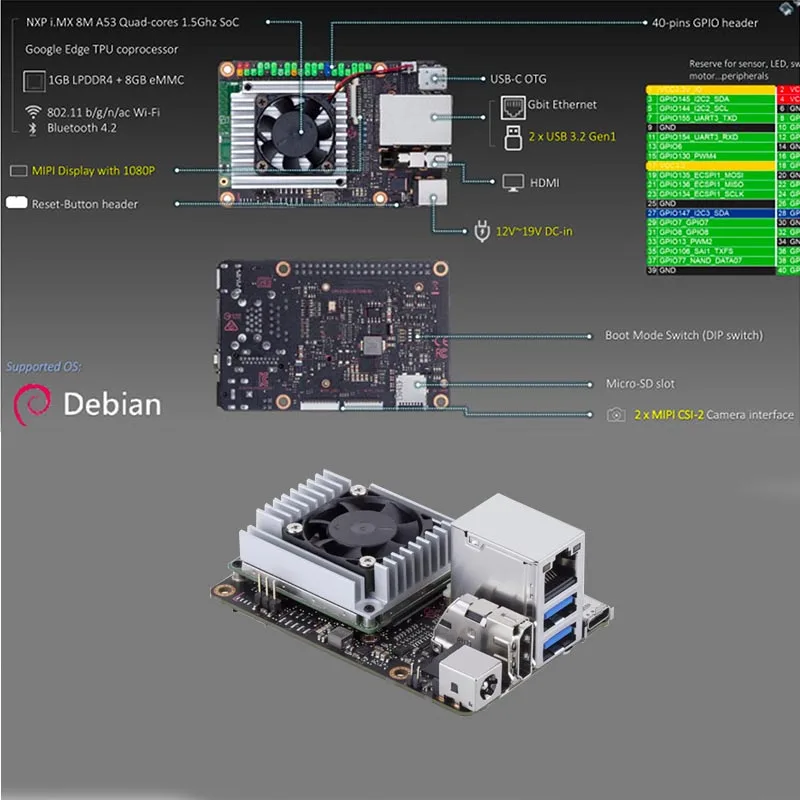
Task: Click the top-view board photo with fan
Action: (x=336, y=133)
